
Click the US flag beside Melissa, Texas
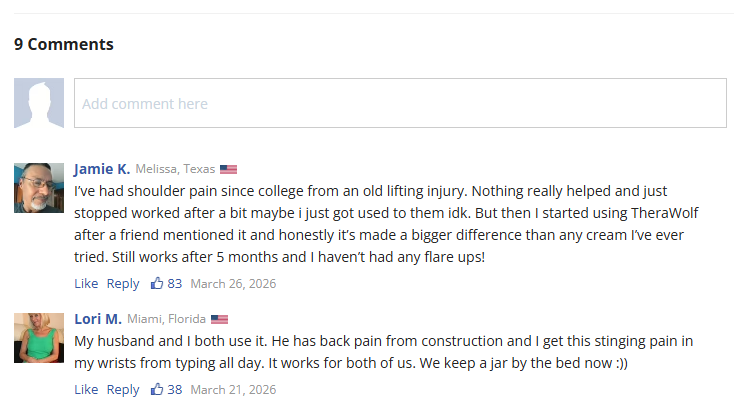[228, 169]
